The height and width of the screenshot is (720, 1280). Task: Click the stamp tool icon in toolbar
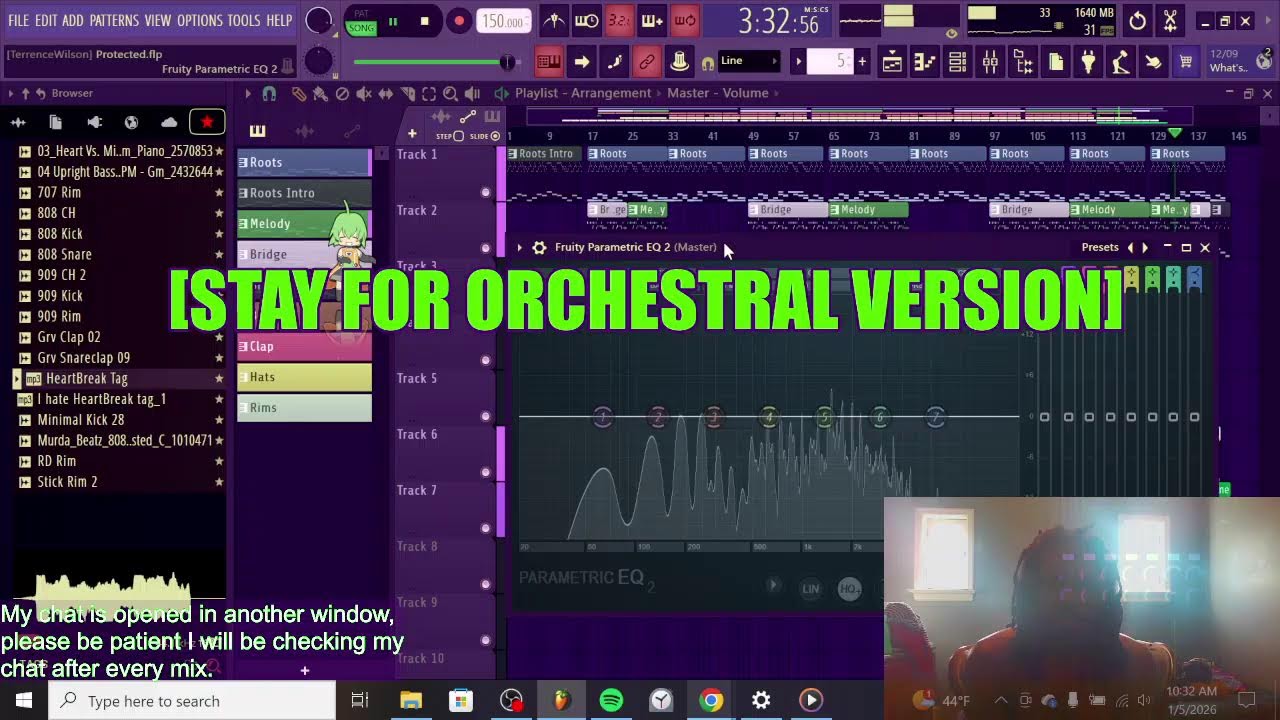[x=680, y=62]
